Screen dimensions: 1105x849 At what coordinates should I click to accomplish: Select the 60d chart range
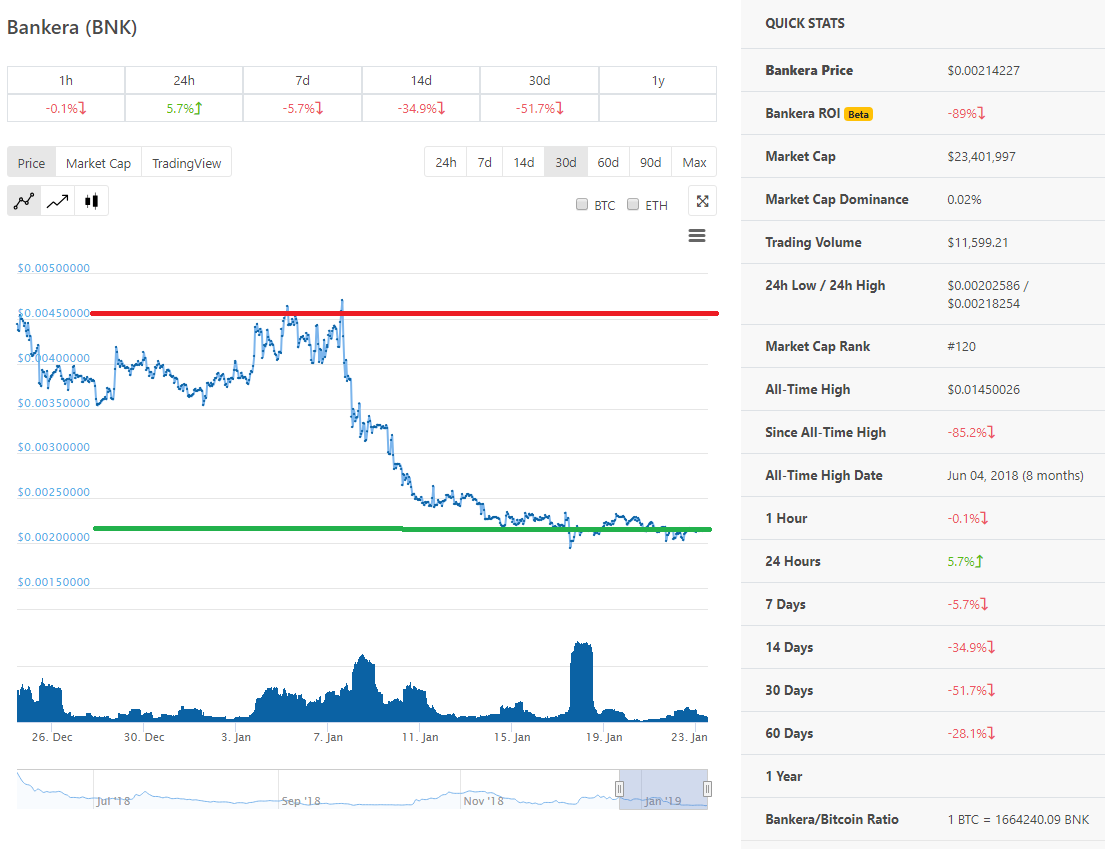coord(608,162)
